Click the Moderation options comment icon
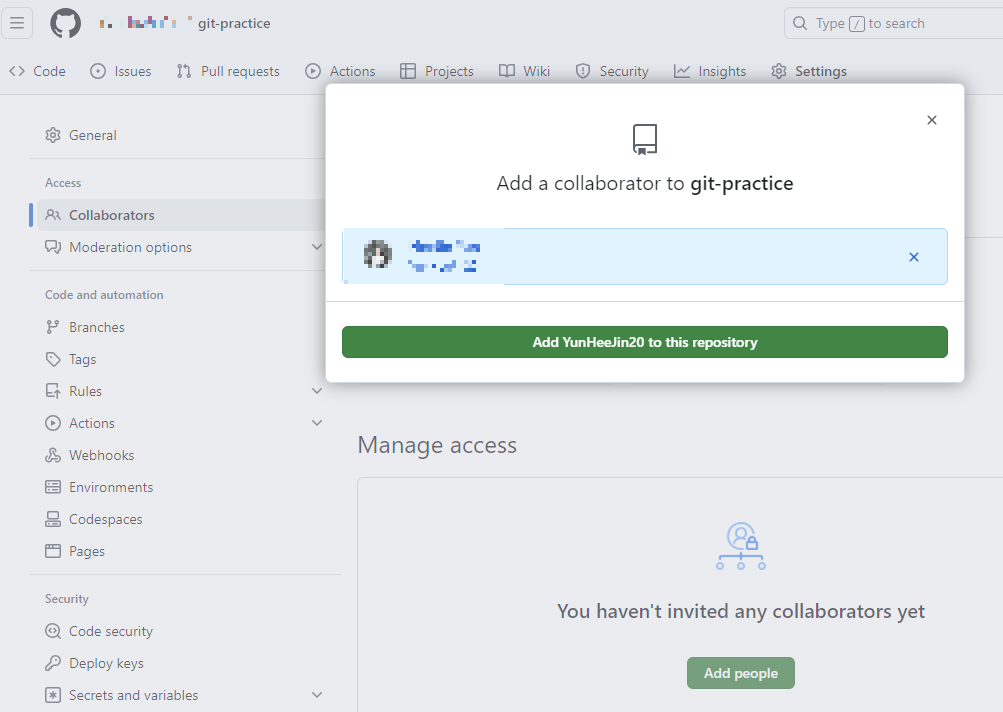The width and height of the screenshot is (1003, 712). (x=53, y=247)
